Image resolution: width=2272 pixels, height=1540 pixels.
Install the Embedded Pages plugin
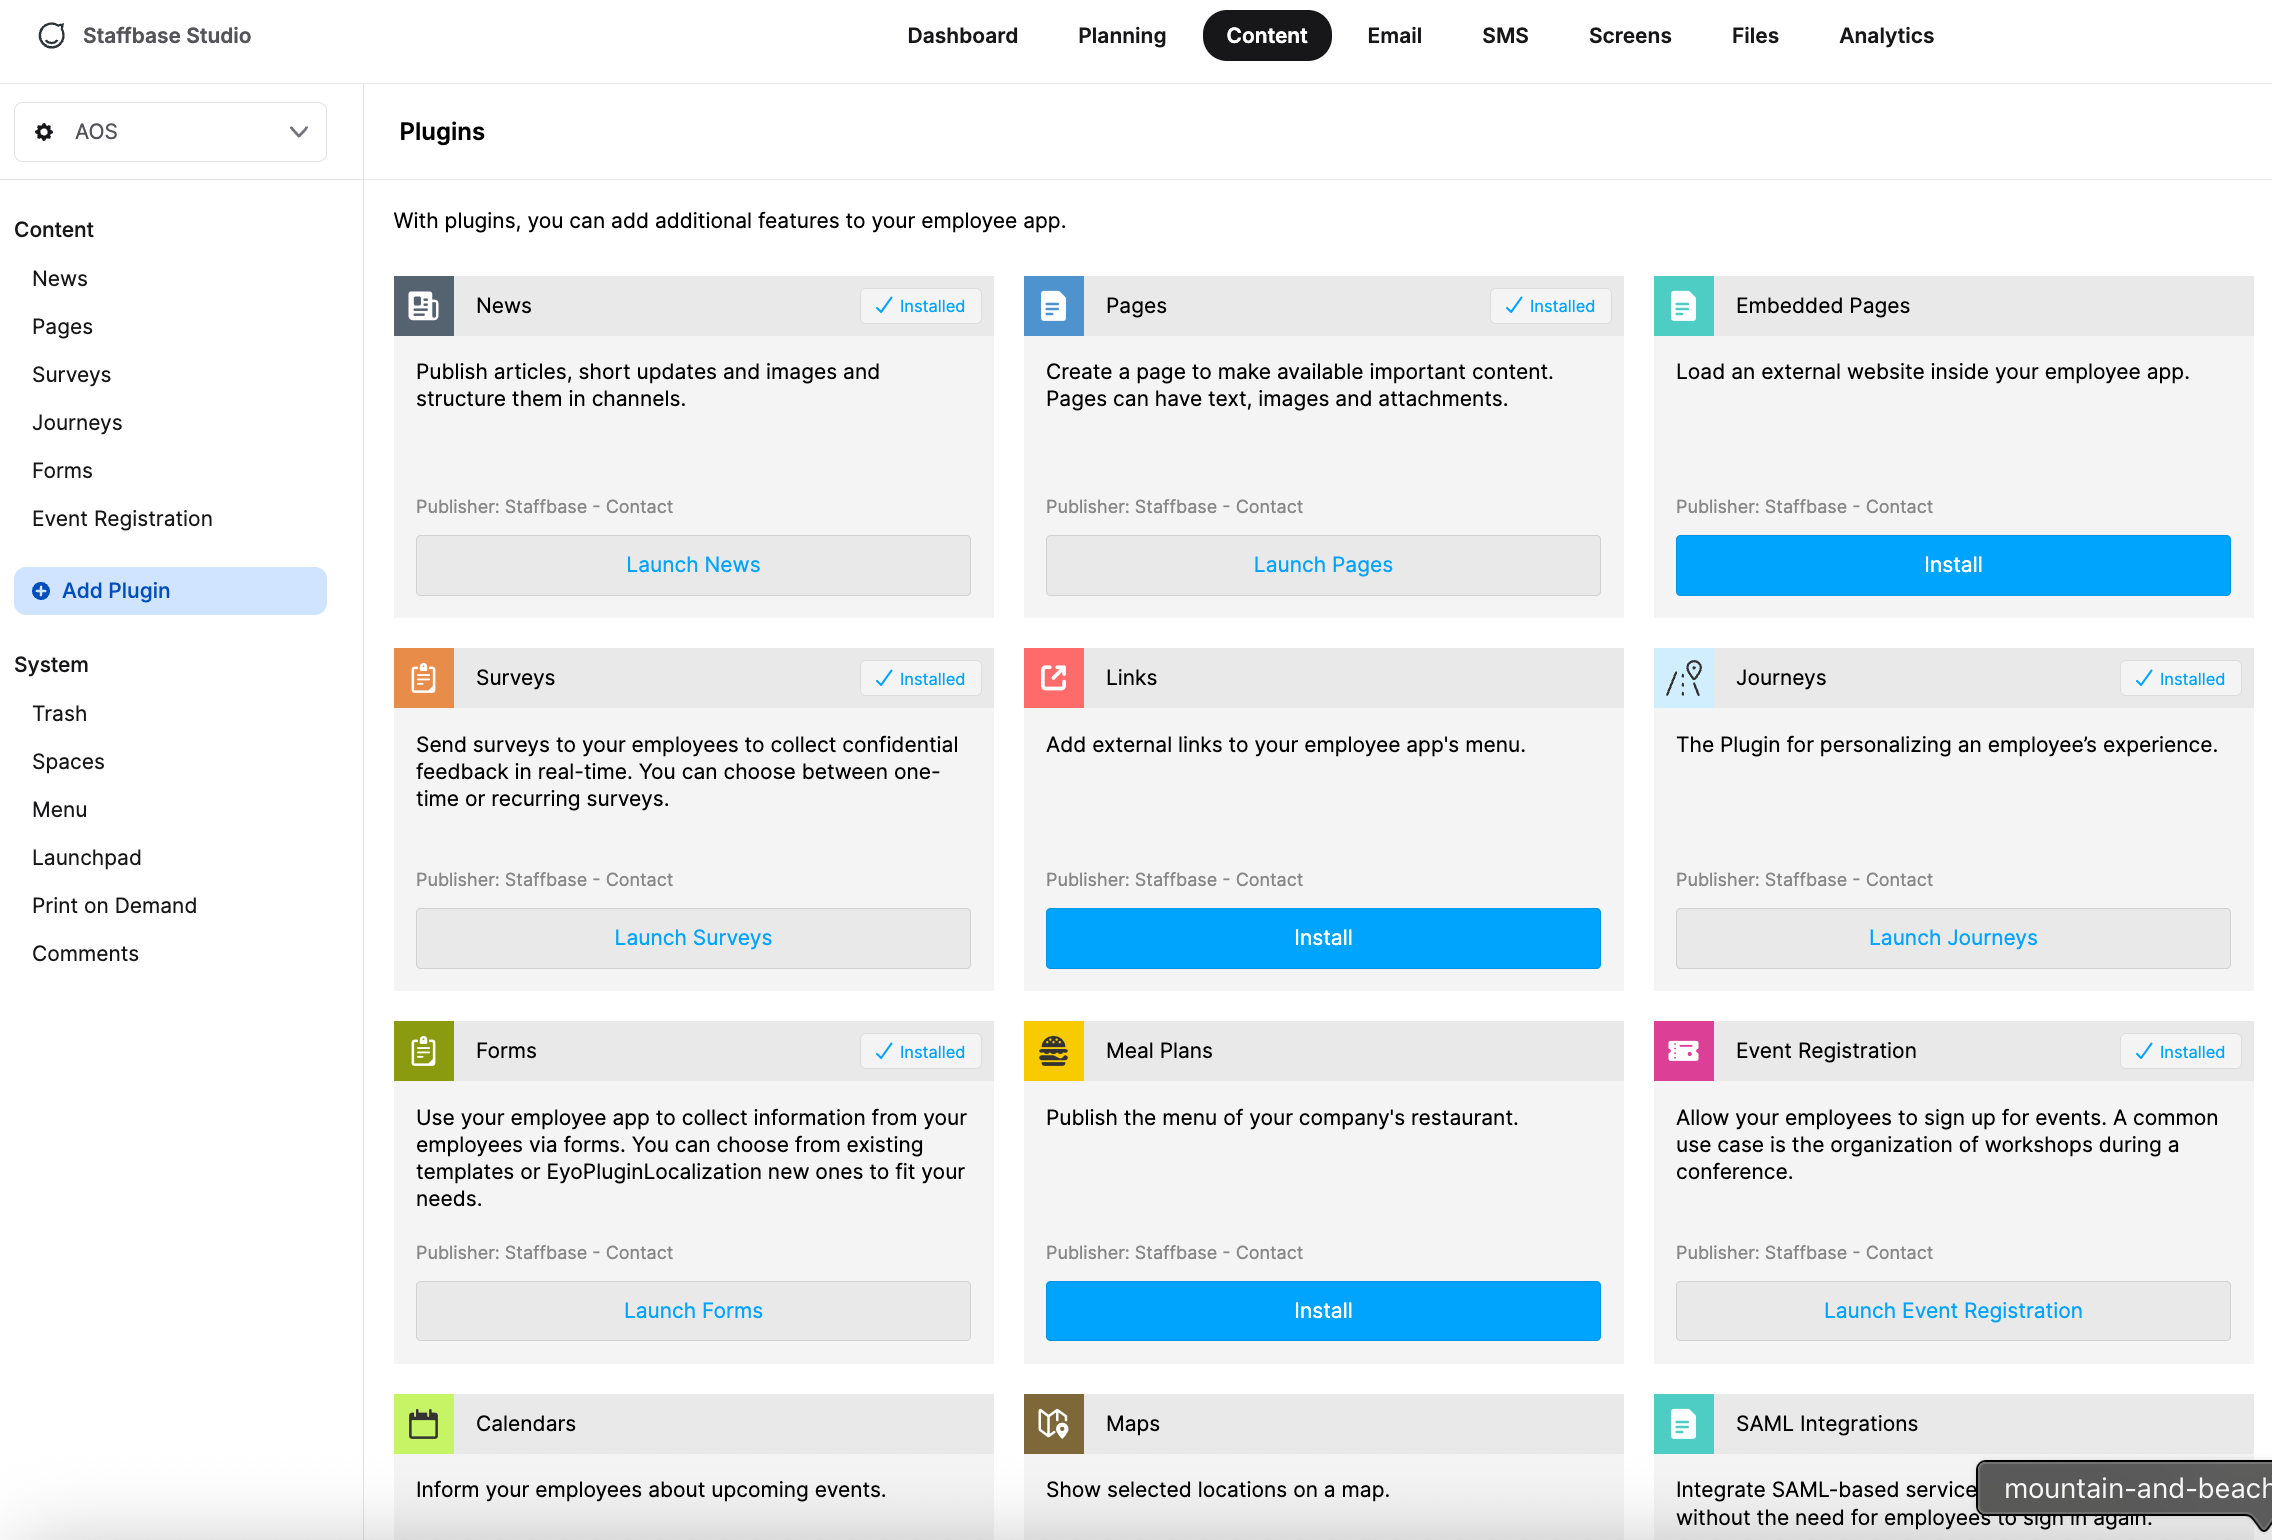point(1953,565)
